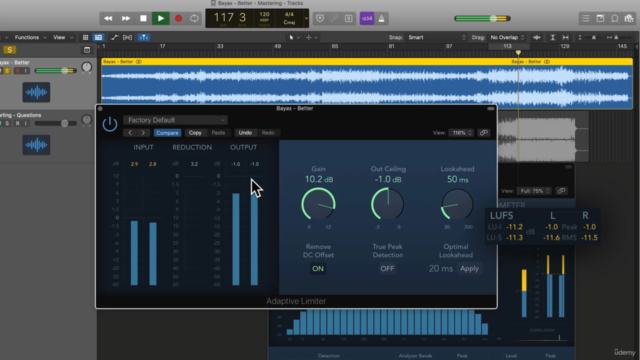Toggle True Peak Detection OFF button
This screenshot has width=640, height=360.
[387, 269]
